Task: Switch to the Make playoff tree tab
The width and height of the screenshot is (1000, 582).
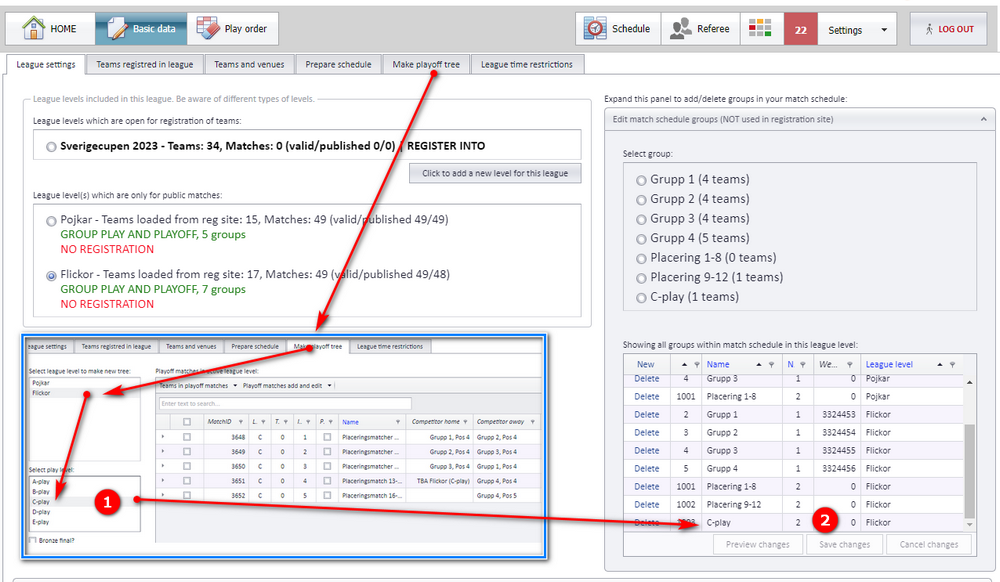Action: pos(426,64)
